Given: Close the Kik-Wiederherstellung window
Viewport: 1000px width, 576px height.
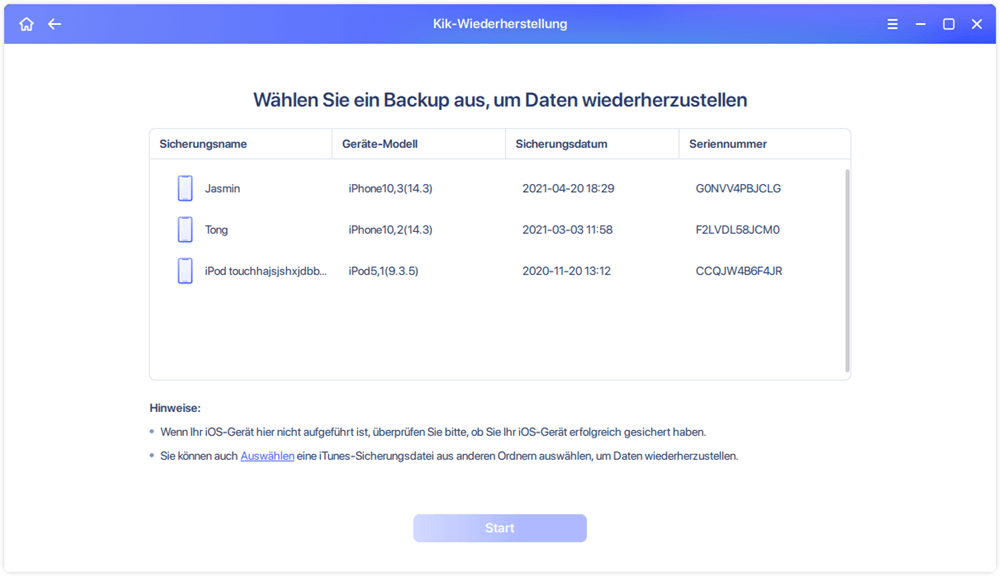Looking at the screenshot, I should tap(976, 24).
